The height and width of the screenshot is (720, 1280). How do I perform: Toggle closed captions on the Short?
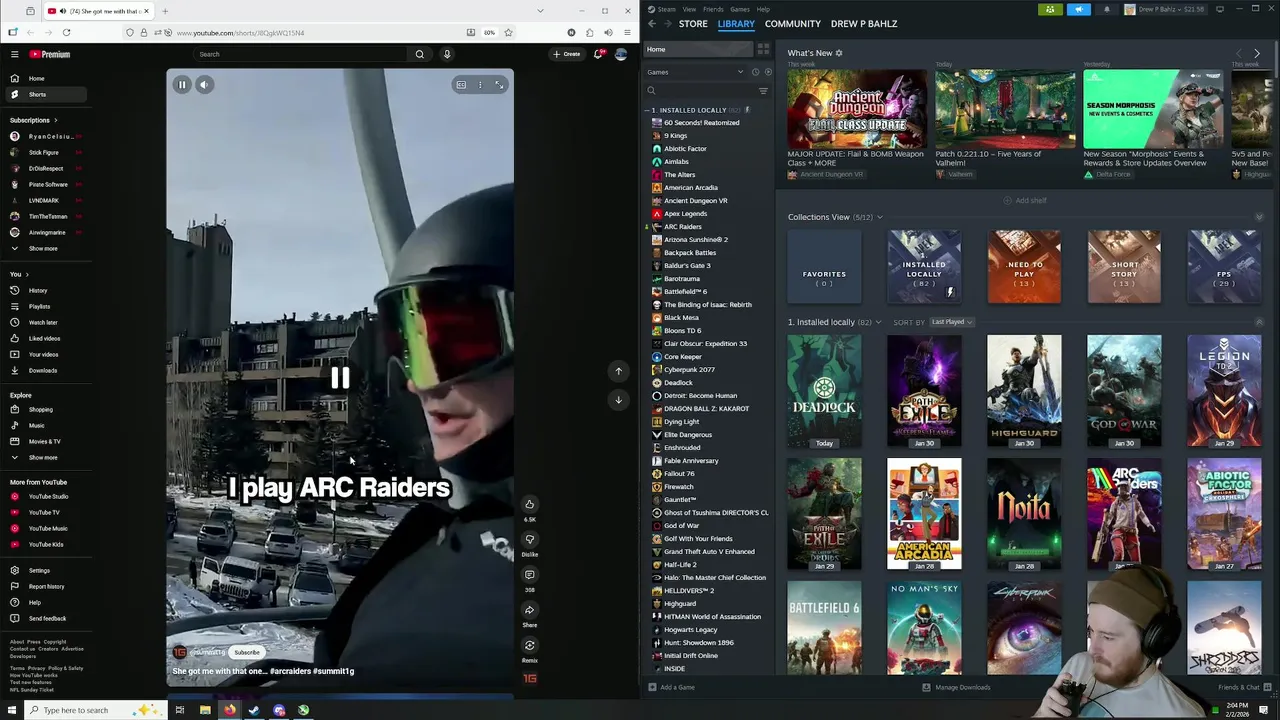[x=461, y=85]
